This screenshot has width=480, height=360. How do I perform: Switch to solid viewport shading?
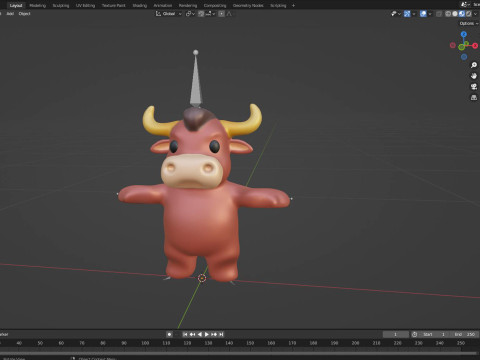tap(455, 14)
